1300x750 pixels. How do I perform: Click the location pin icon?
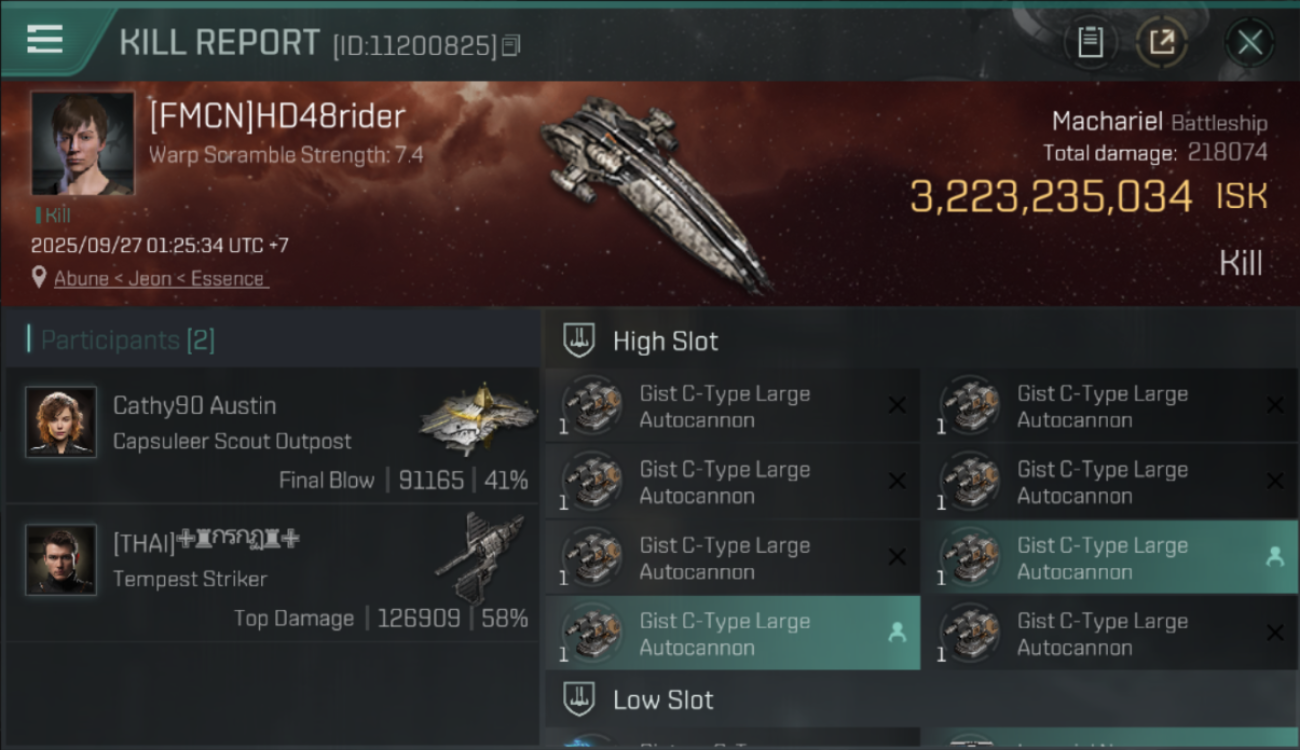(x=39, y=278)
